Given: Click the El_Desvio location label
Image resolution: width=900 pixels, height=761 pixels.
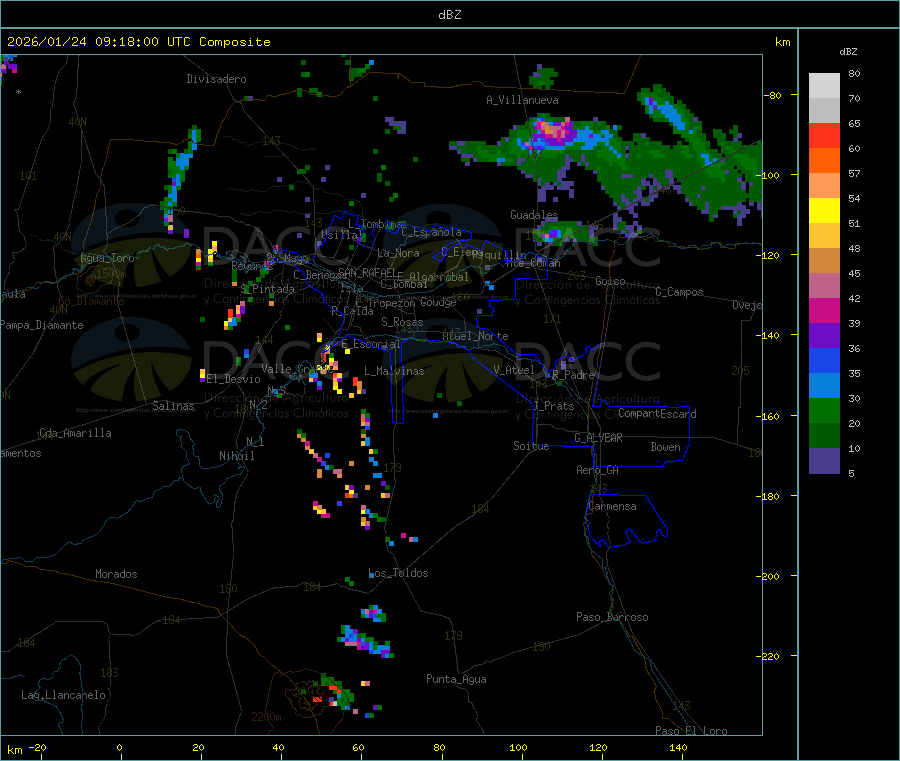Looking at the screenshot, I should click(x=234, y=379).
